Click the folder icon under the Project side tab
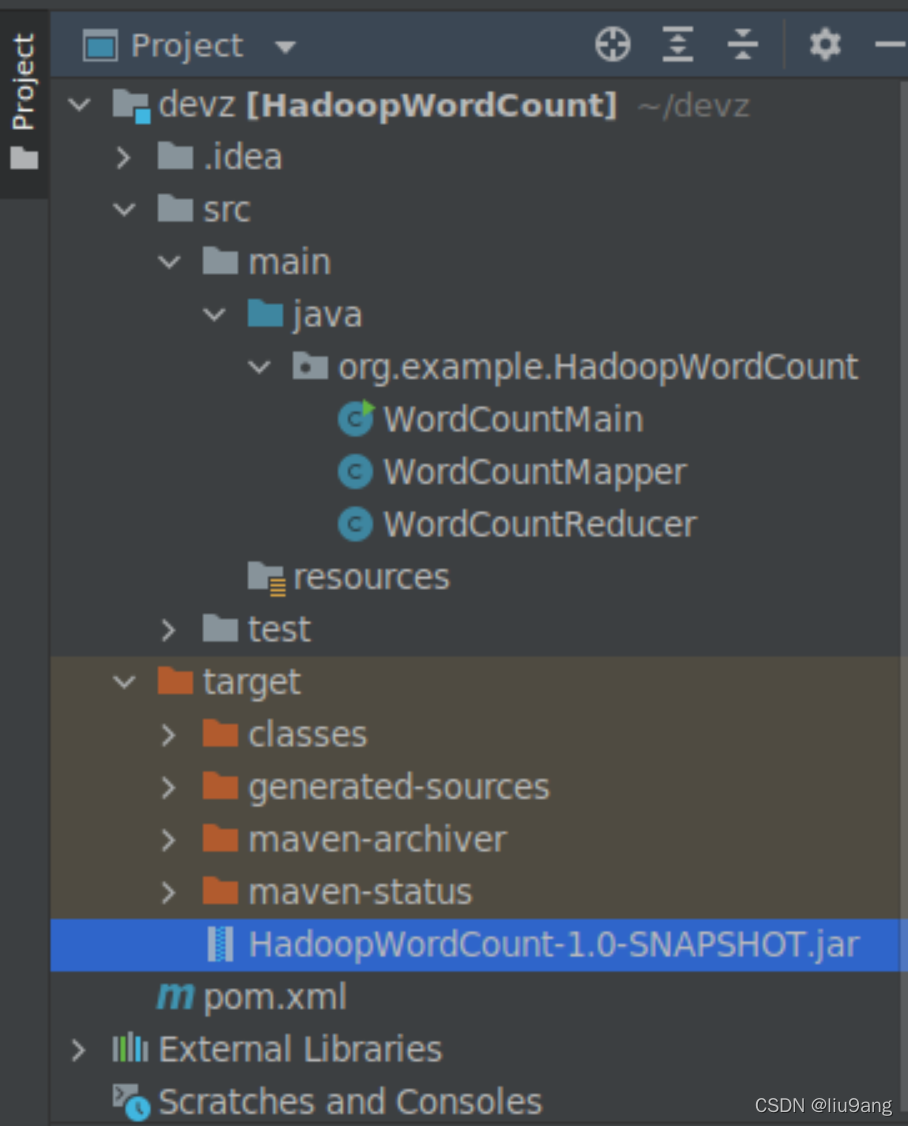This screenshot has width=908, height=1126. point(24,157)
